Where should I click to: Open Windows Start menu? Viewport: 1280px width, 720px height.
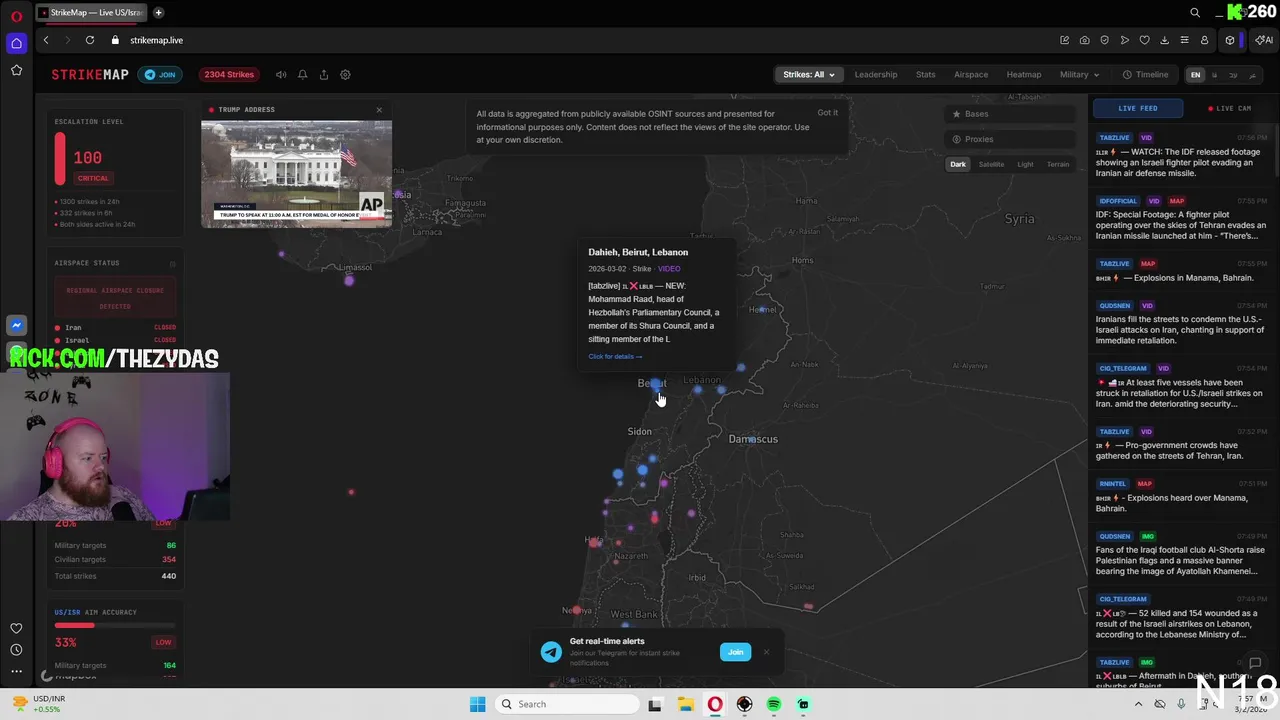[x=478, y=704]
